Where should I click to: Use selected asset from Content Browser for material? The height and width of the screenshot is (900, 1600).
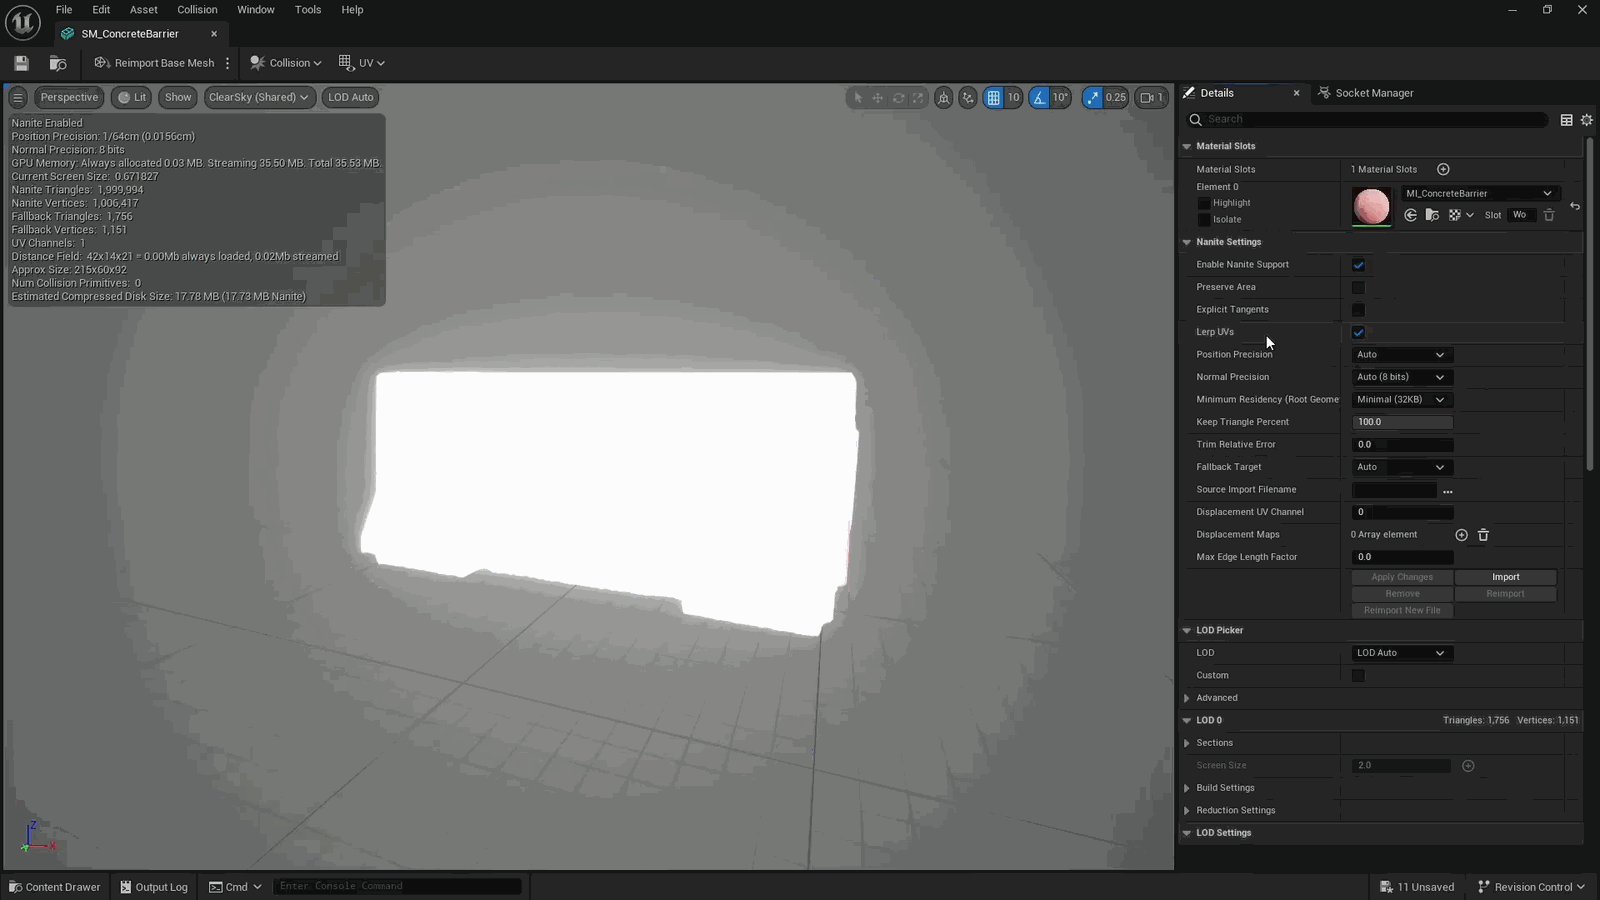point(1410,215)
